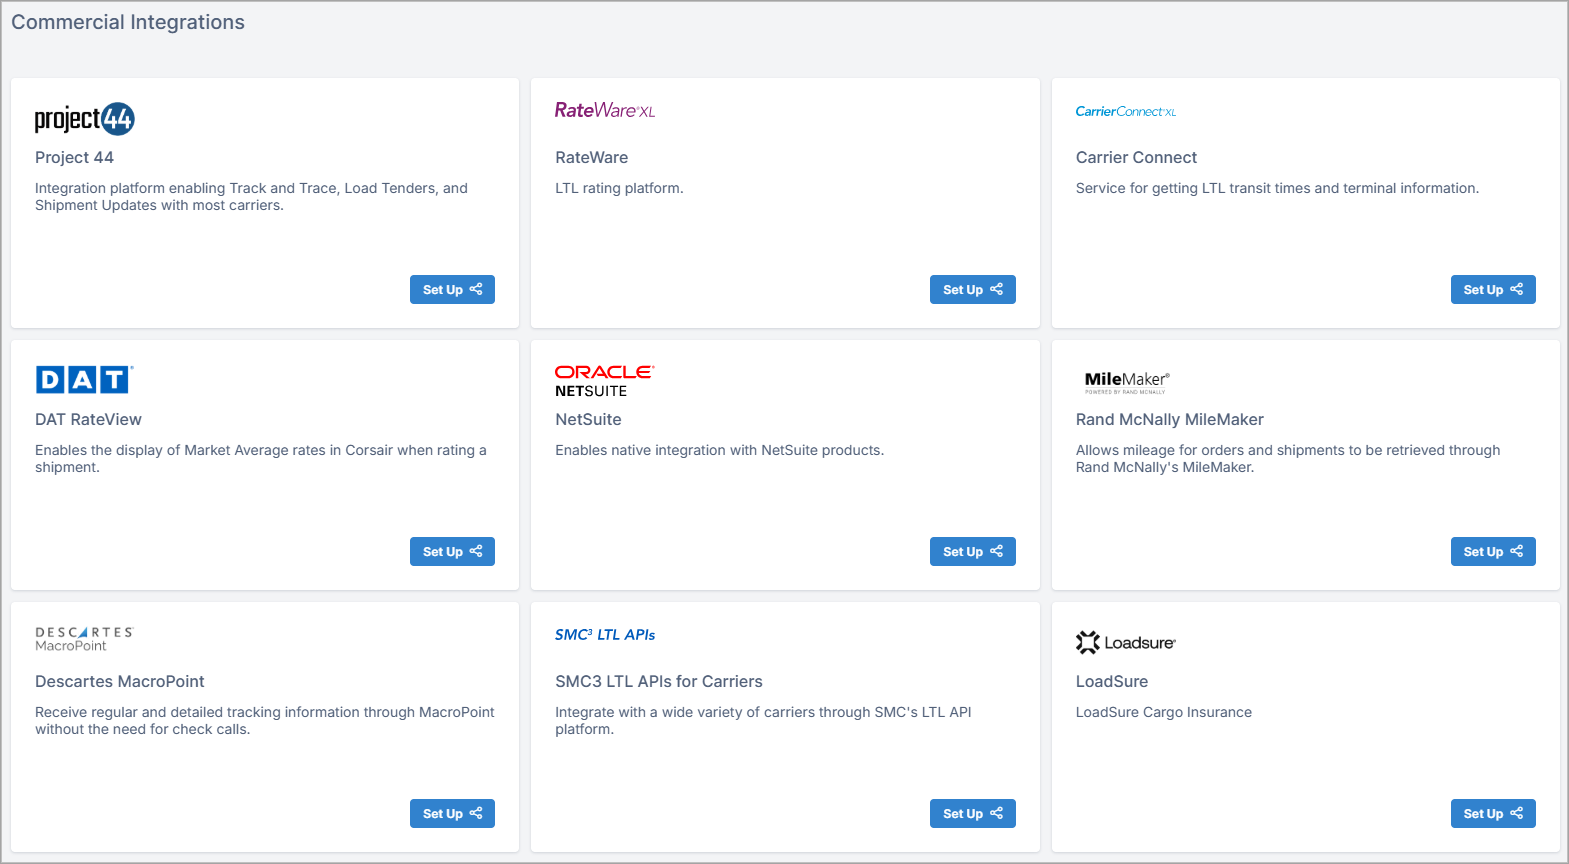Click 'LoadSure Cargo Insurance' description
This screenshot has width=1569, height=864.
[x=1164, y=712]
